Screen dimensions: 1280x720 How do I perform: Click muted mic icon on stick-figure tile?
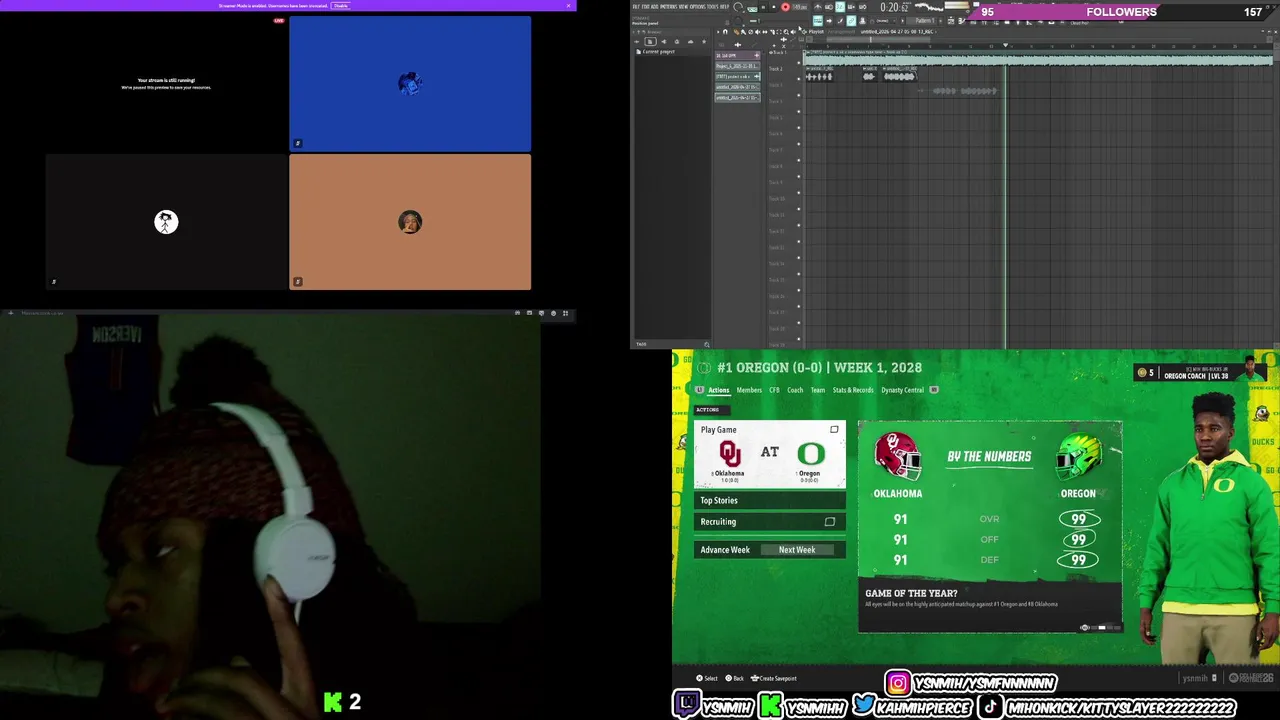[54, 282]
